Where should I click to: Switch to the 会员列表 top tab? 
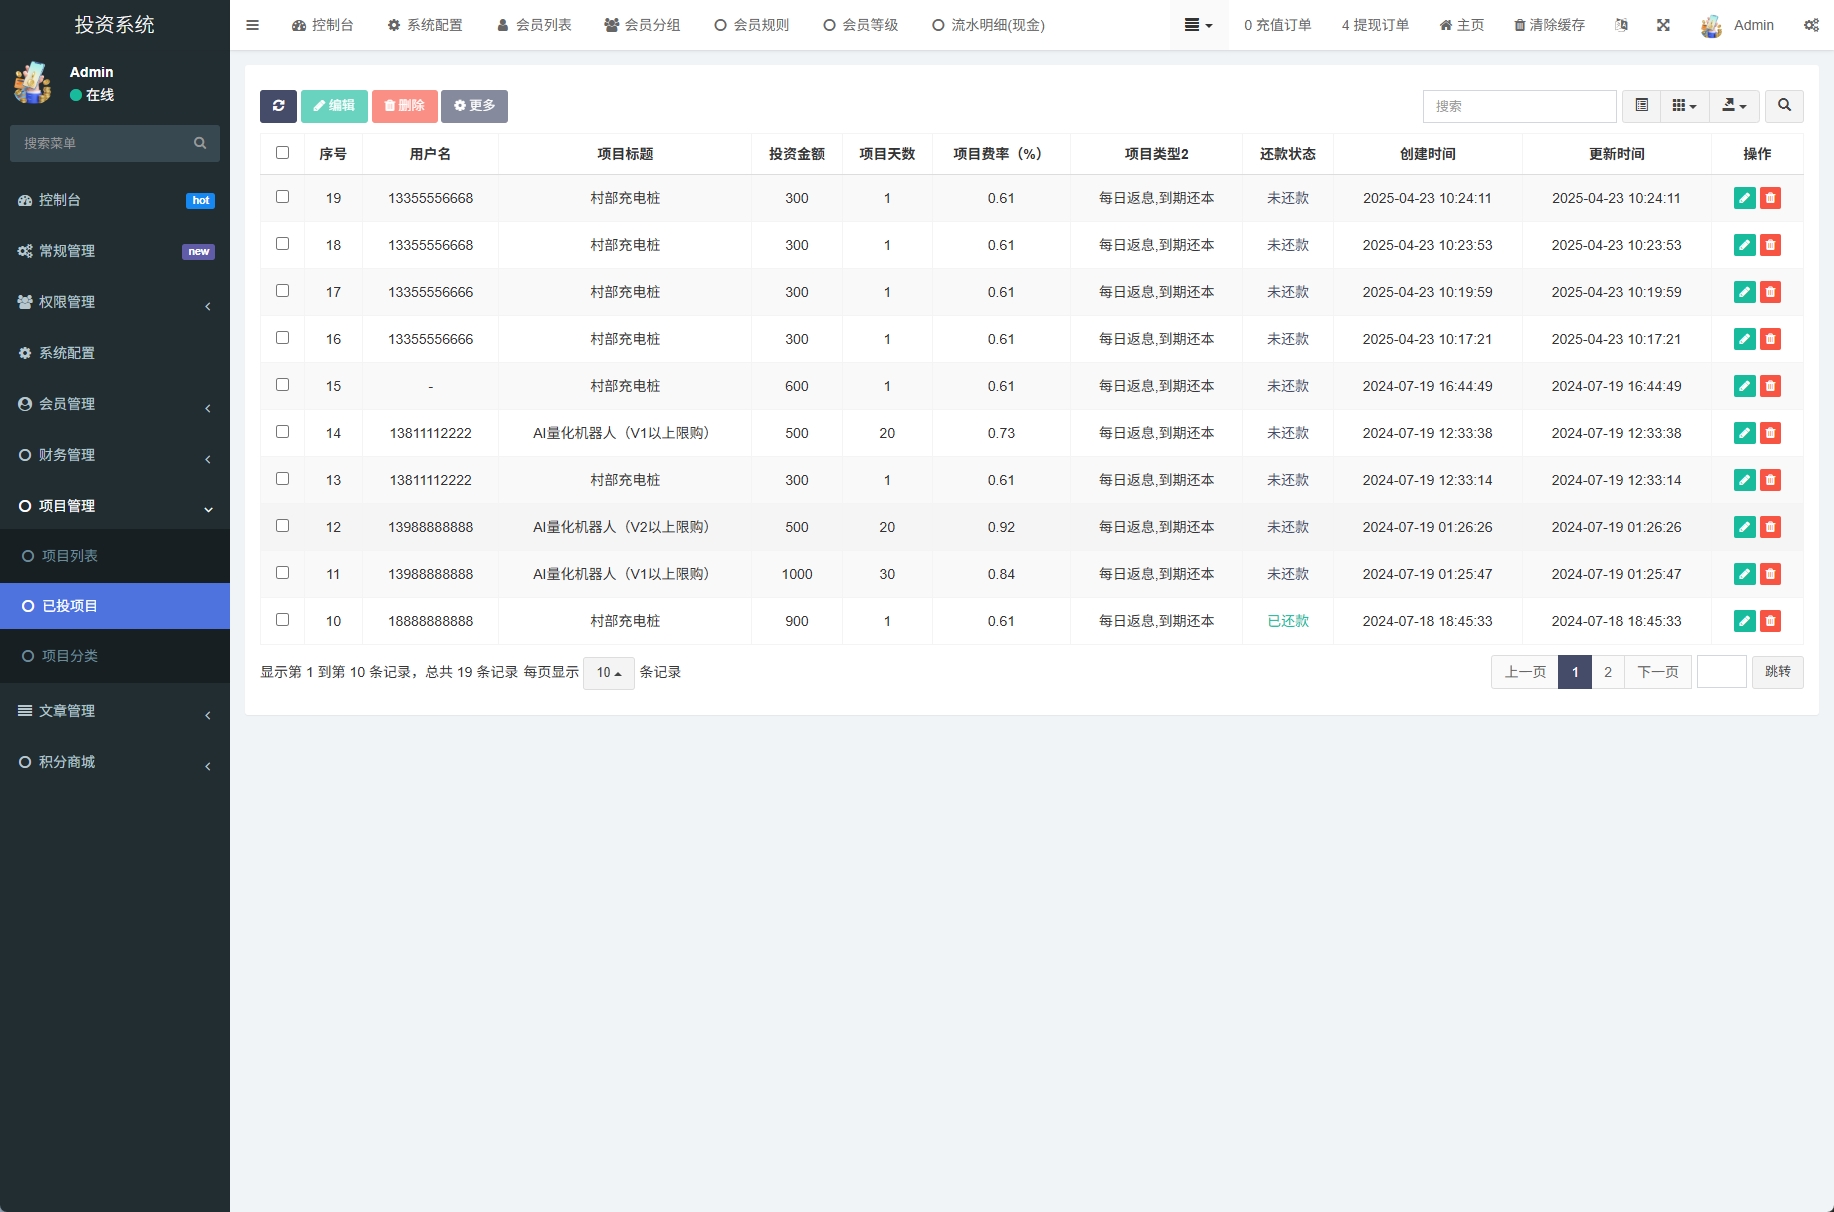[534, 25]
